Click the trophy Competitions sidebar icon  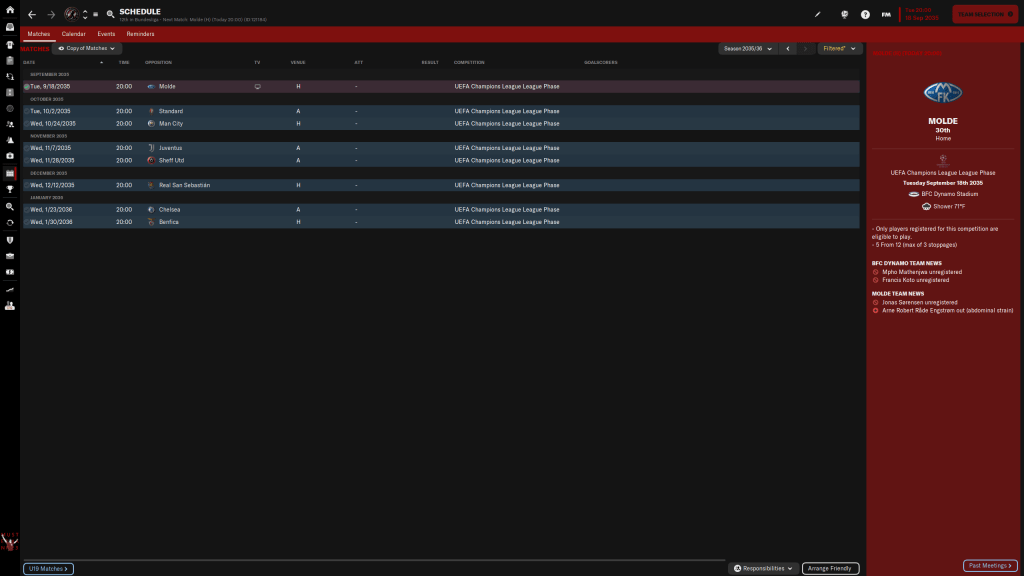pyautogui.click(x=9, y=189)
